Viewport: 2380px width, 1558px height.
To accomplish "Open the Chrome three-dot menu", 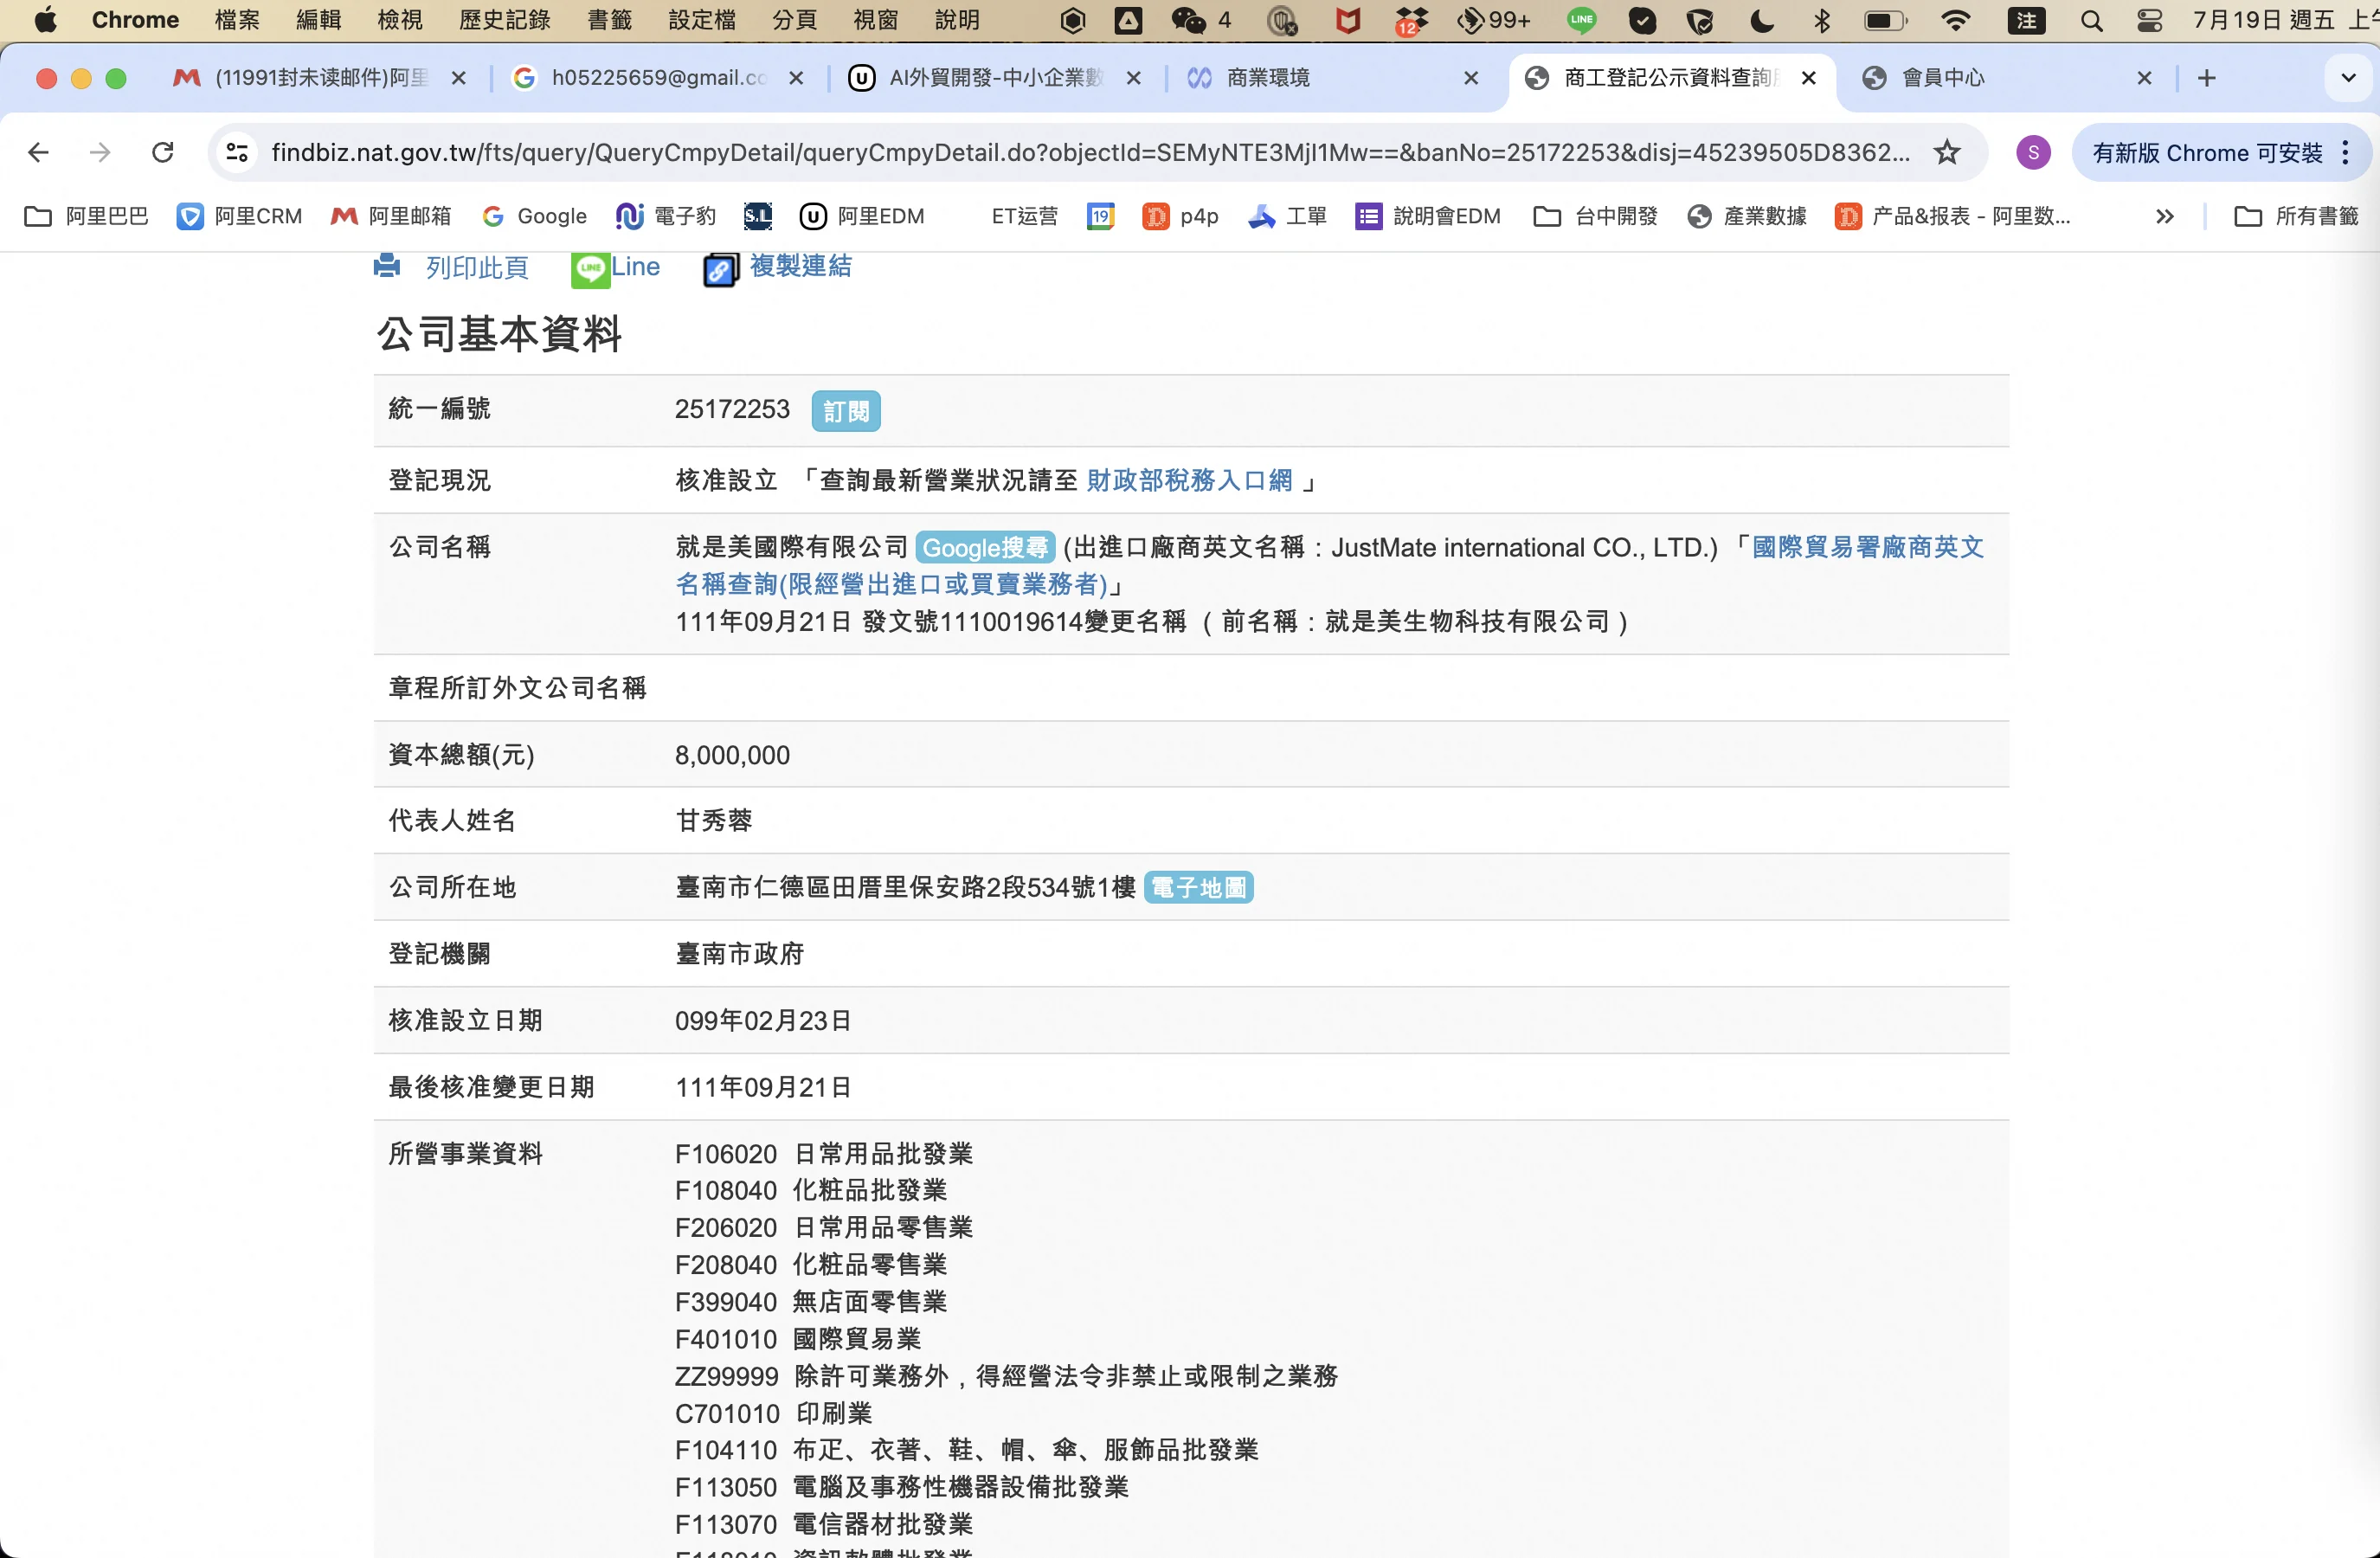I will (x=2346, y=153).
